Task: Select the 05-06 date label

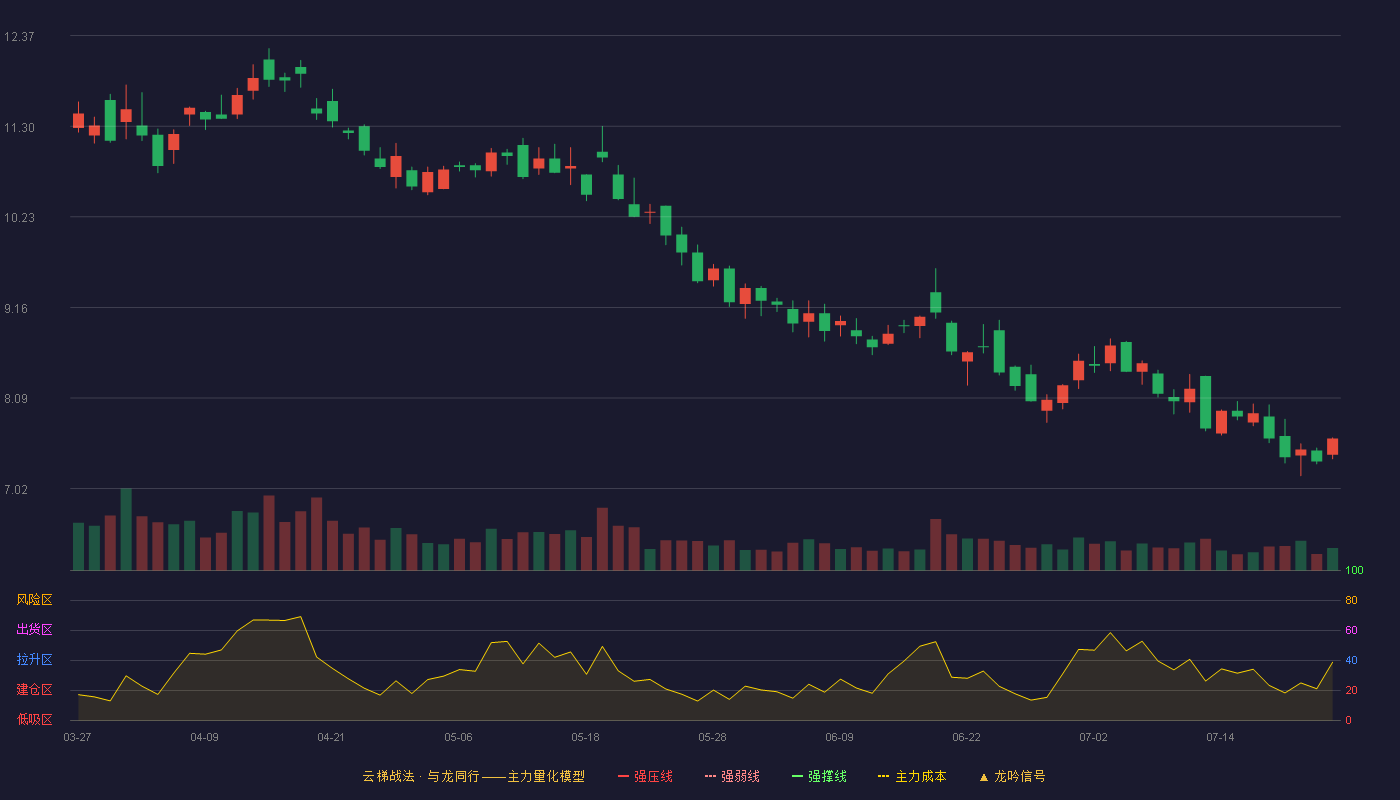Action: (458, 737)
